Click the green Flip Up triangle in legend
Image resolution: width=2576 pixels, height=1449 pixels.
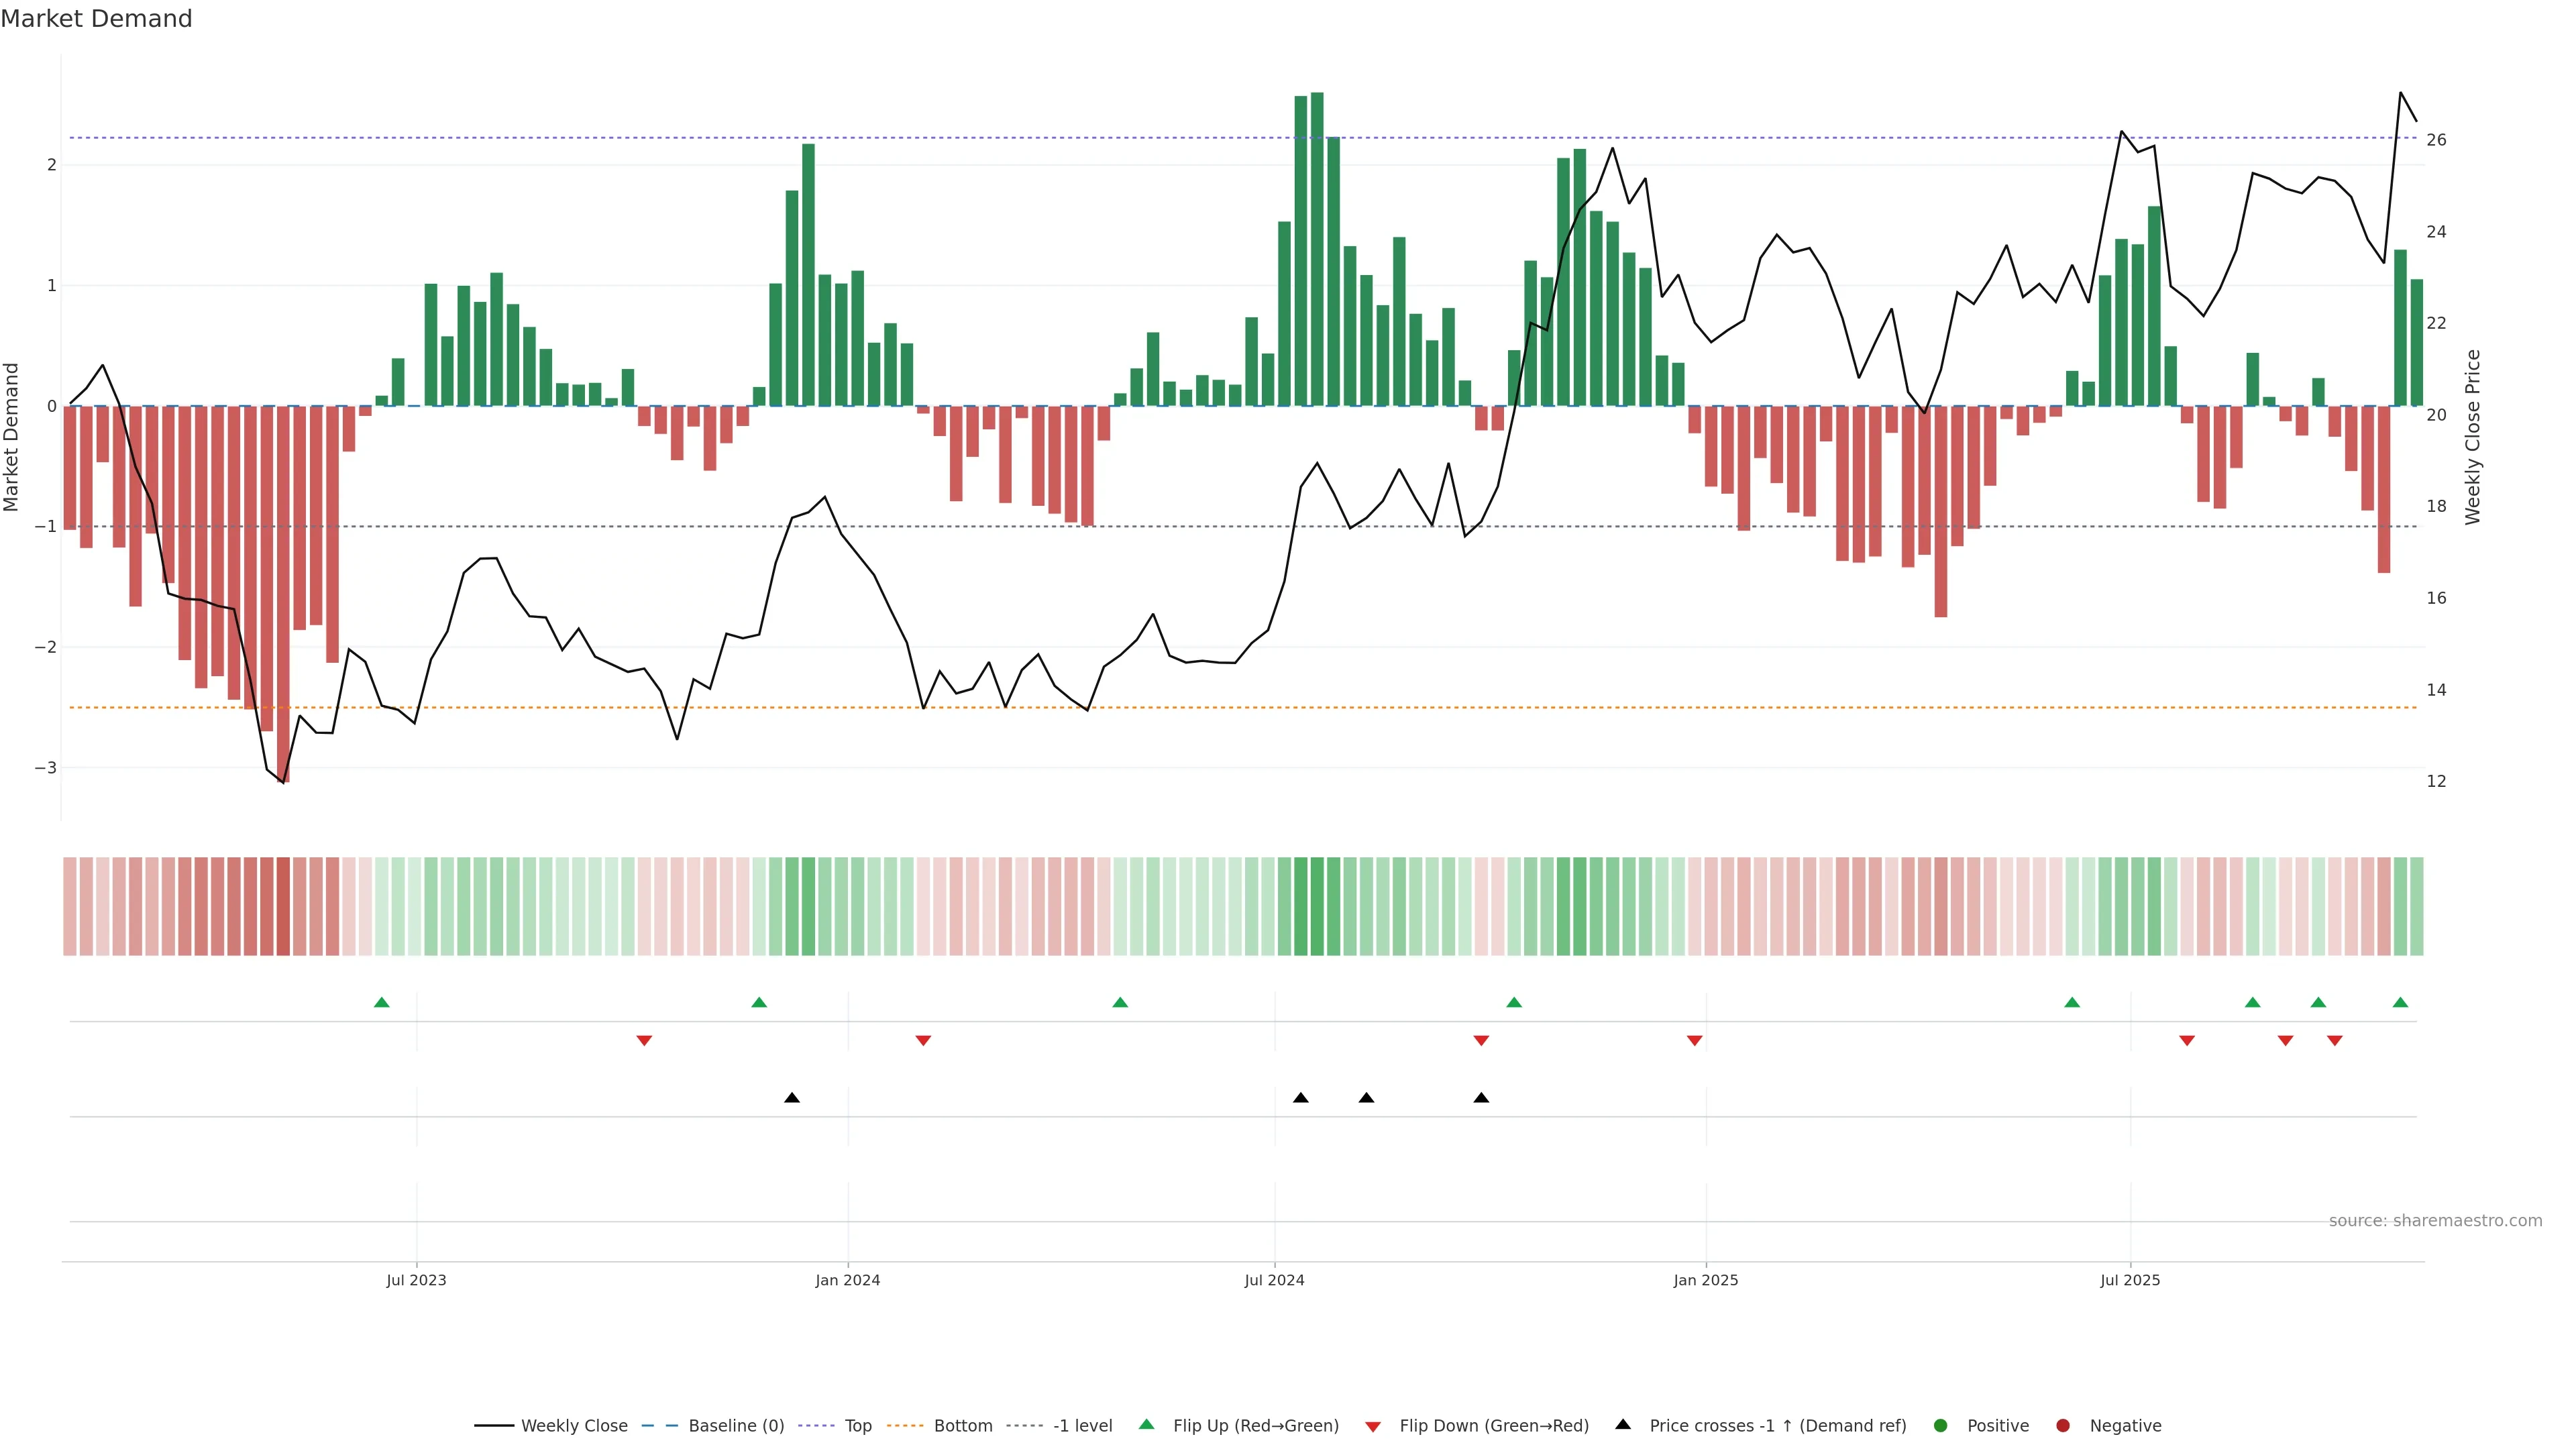(1146, 1424)
